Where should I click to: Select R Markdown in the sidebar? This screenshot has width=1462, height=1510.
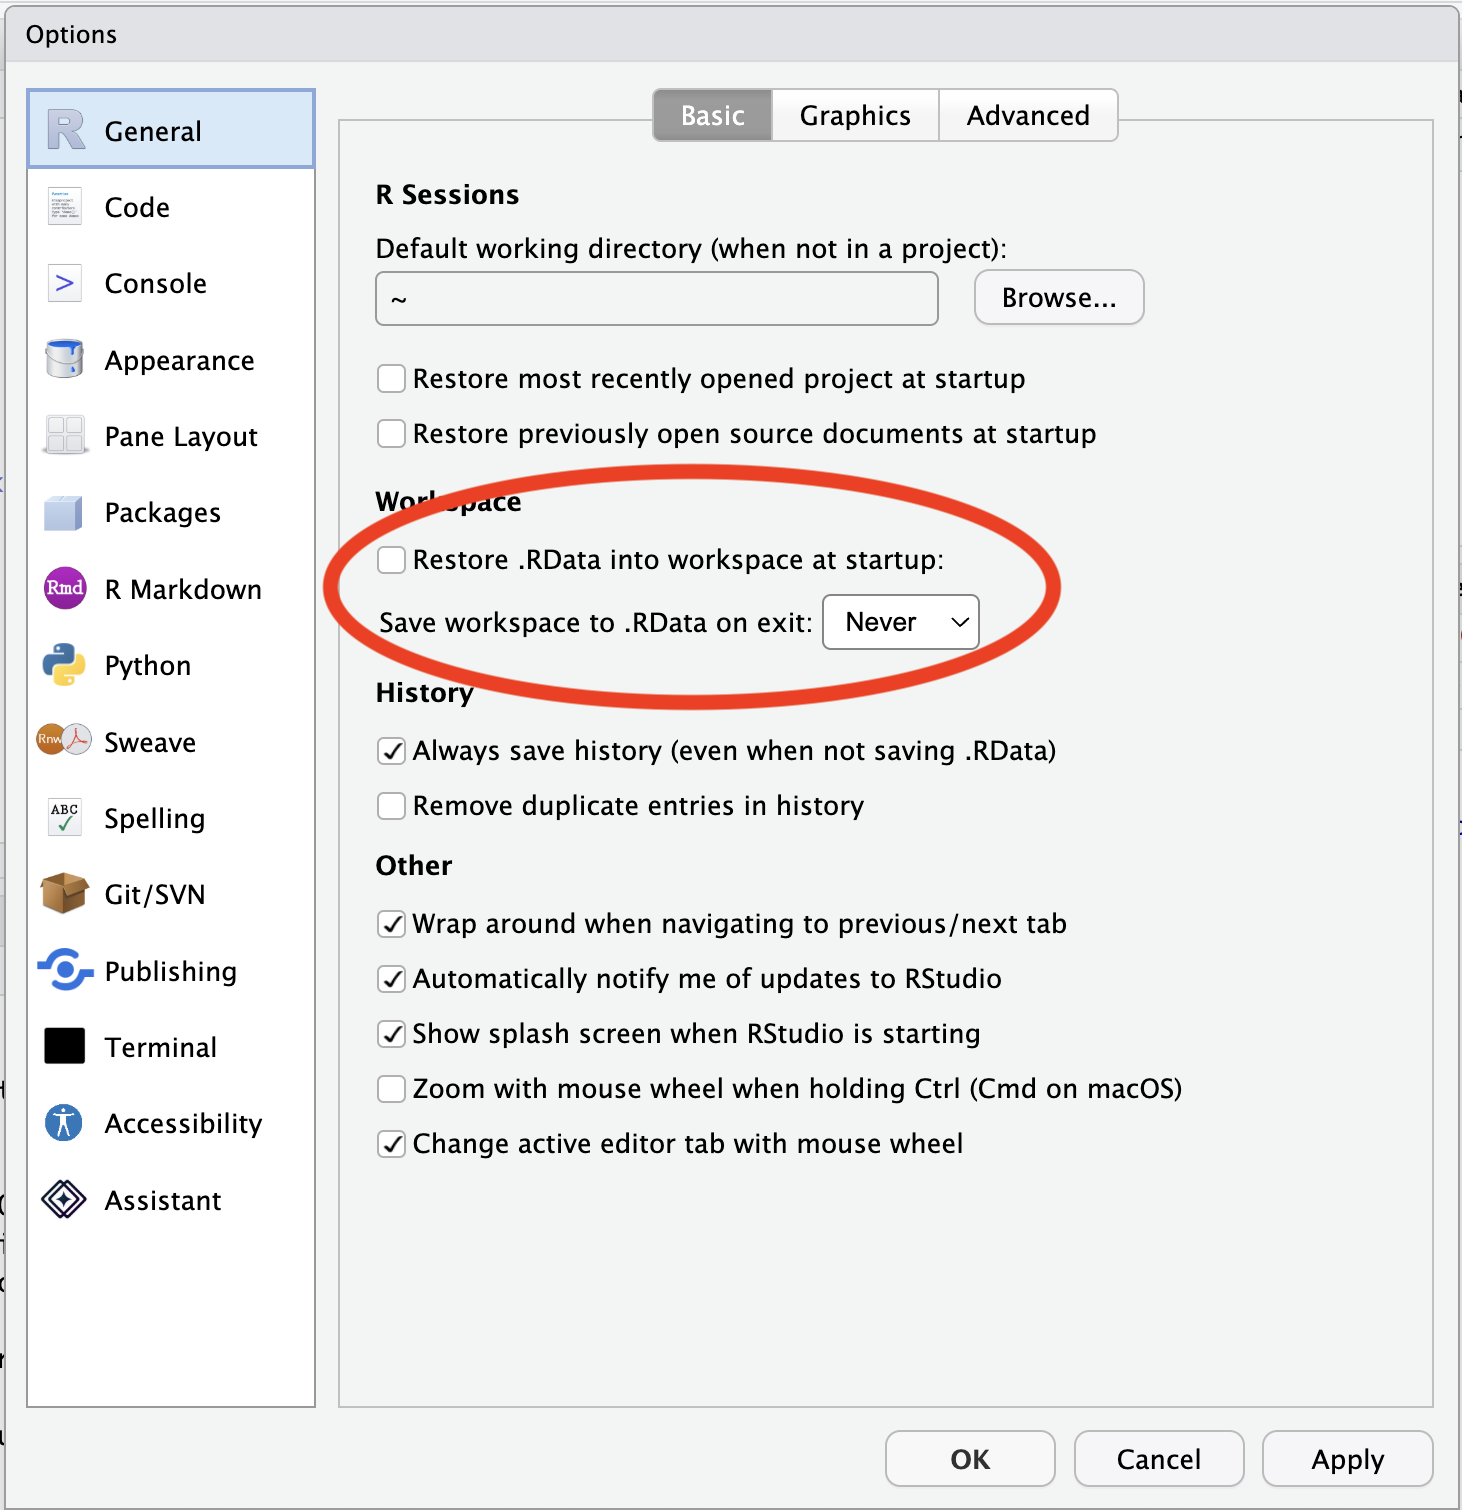pos(171,589)
